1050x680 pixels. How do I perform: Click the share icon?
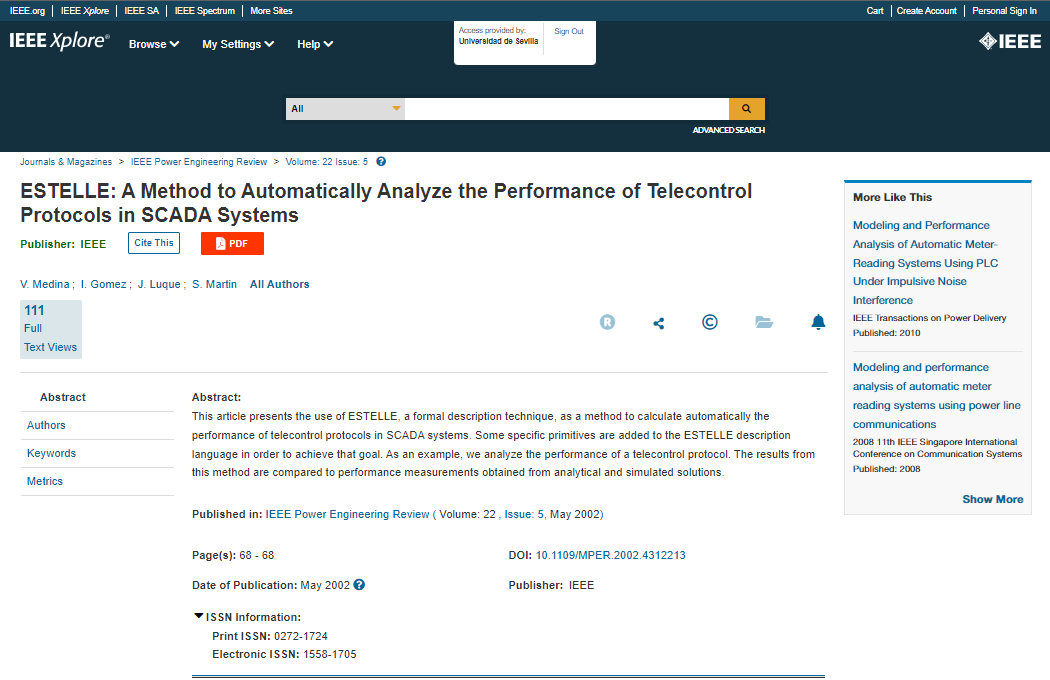[x=658, y=323]
